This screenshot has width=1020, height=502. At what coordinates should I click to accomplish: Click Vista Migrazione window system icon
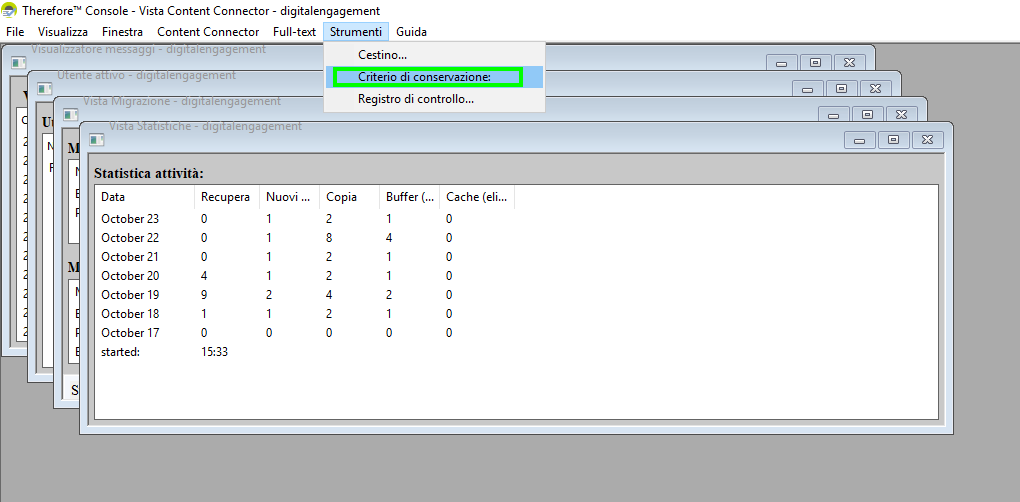point(70,114)
